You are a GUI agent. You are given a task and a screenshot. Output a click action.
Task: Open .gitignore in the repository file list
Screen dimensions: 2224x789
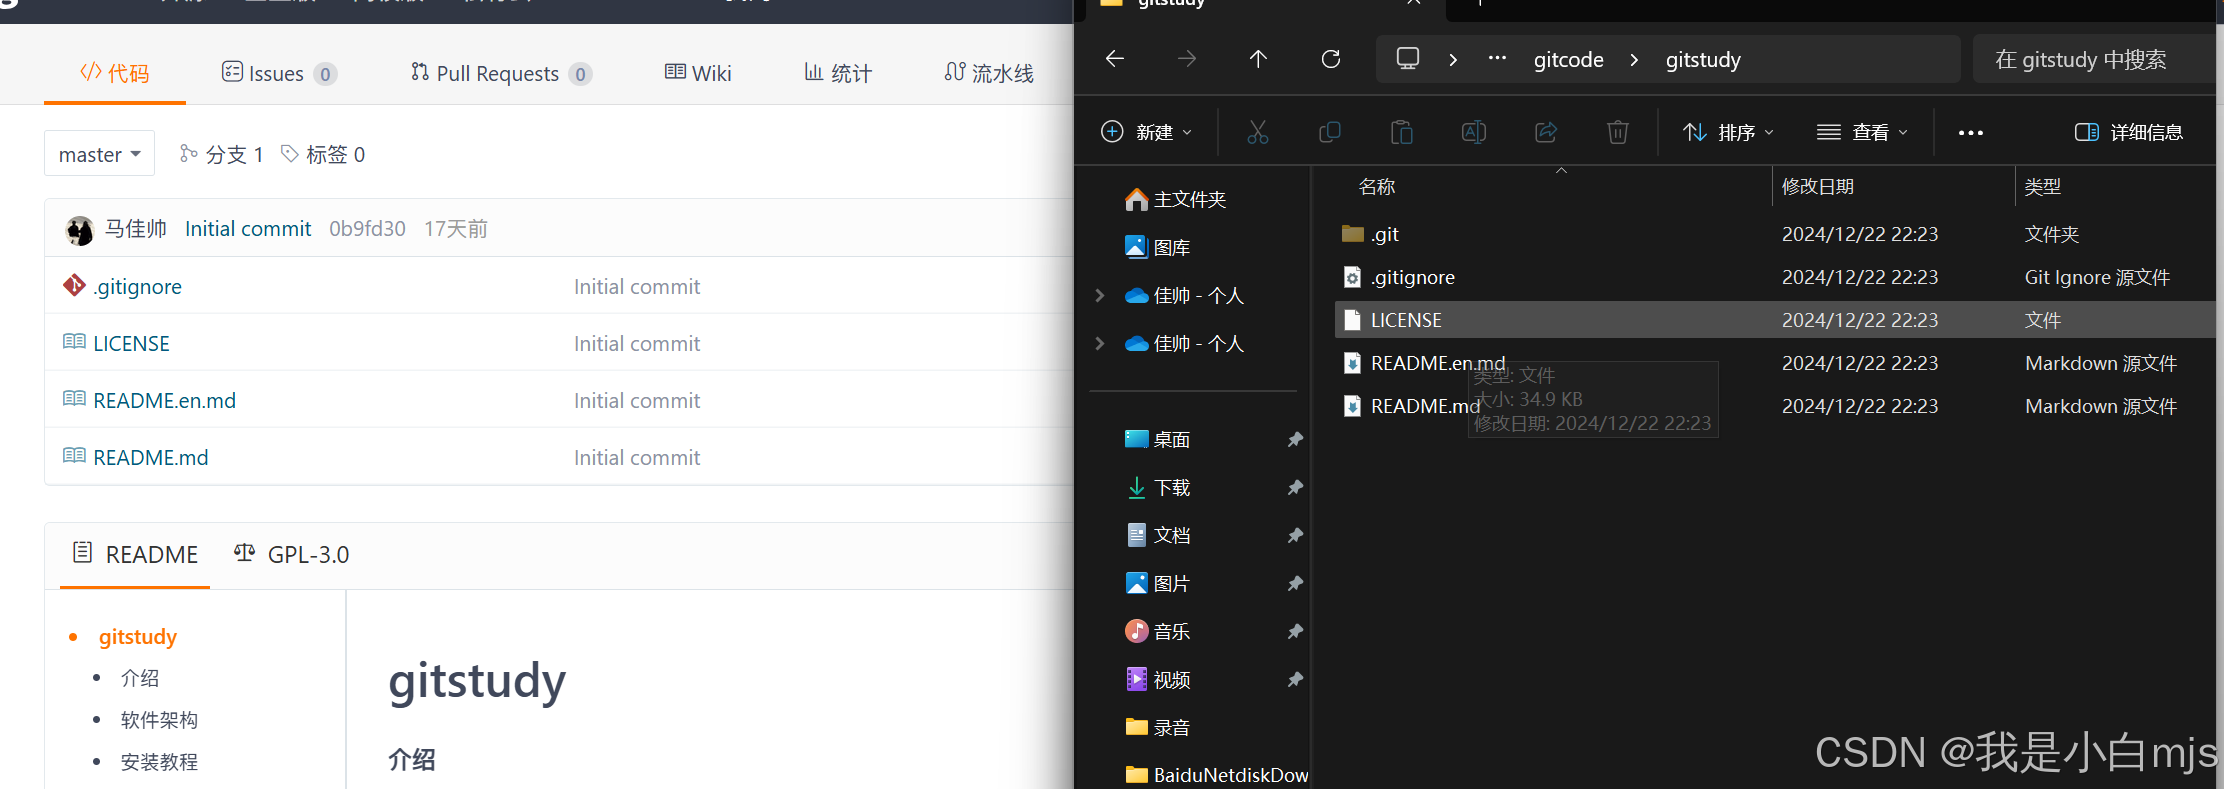138,287
